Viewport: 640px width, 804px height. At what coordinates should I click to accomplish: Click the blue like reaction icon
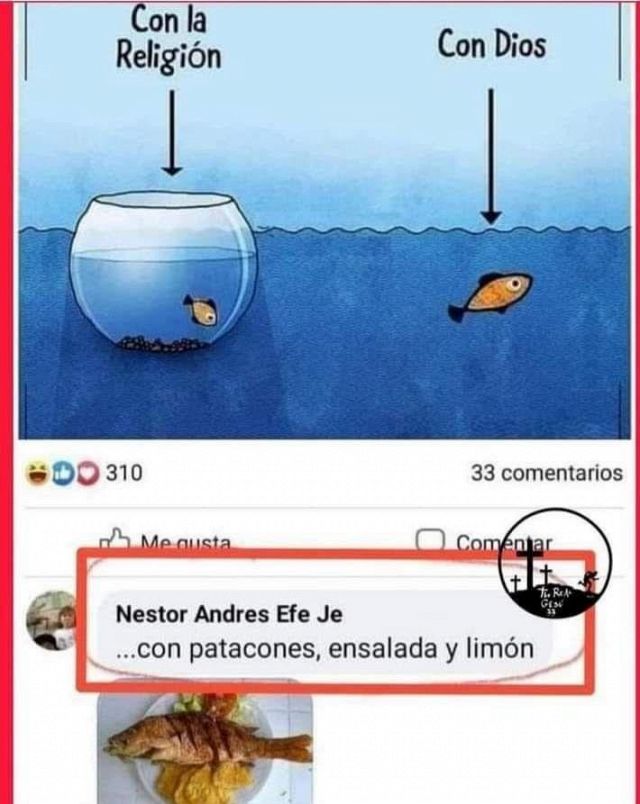(64, 473)
